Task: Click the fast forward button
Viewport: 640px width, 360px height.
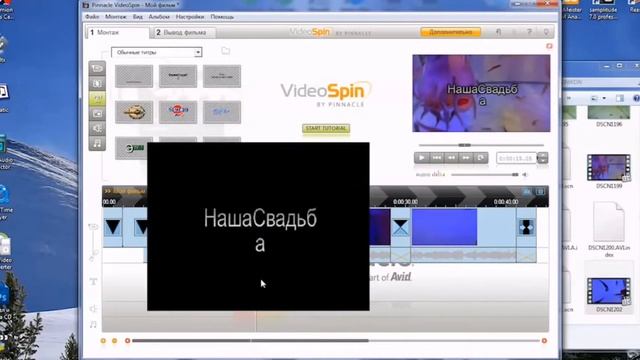Action: (466, 158)
